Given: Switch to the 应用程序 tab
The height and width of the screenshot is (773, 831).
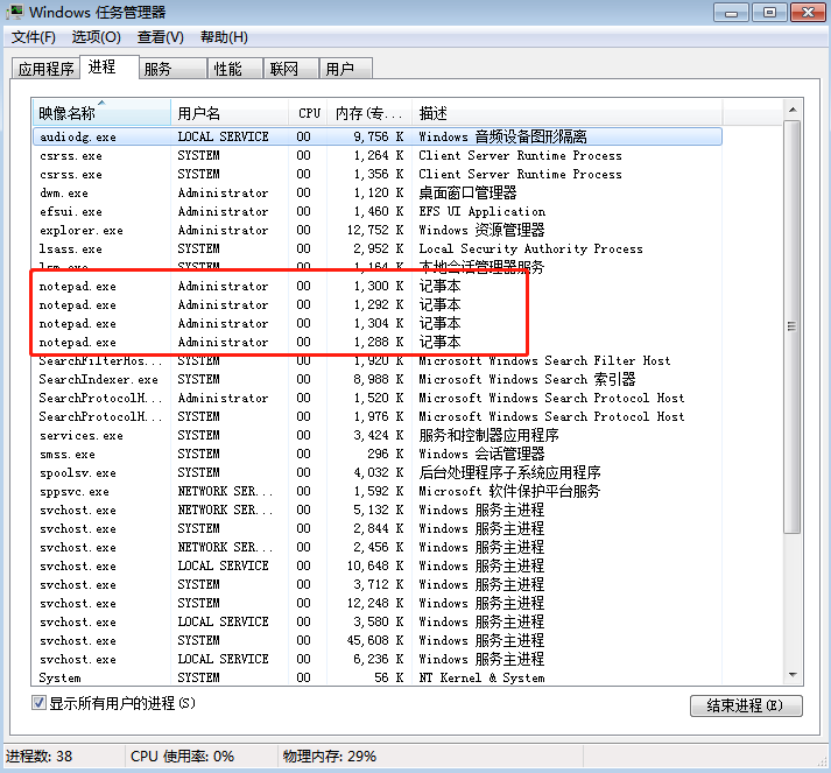Looking at the screenshot, I should 46,68.
